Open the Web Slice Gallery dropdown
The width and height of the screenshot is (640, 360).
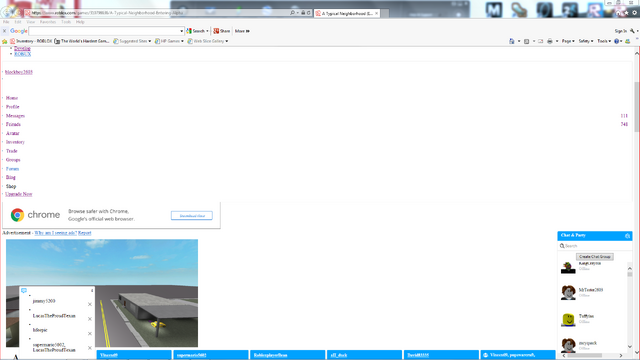pyautogui.click(x=227, y=41)
